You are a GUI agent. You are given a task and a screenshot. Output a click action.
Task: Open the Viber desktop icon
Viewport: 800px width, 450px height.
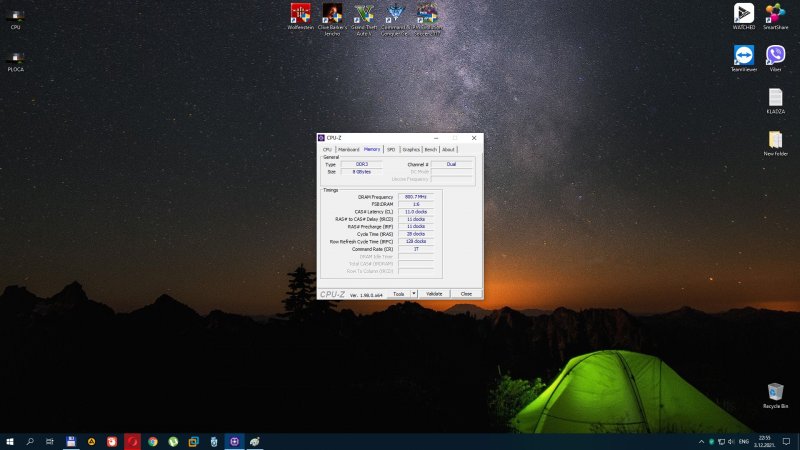coord(776,59)
